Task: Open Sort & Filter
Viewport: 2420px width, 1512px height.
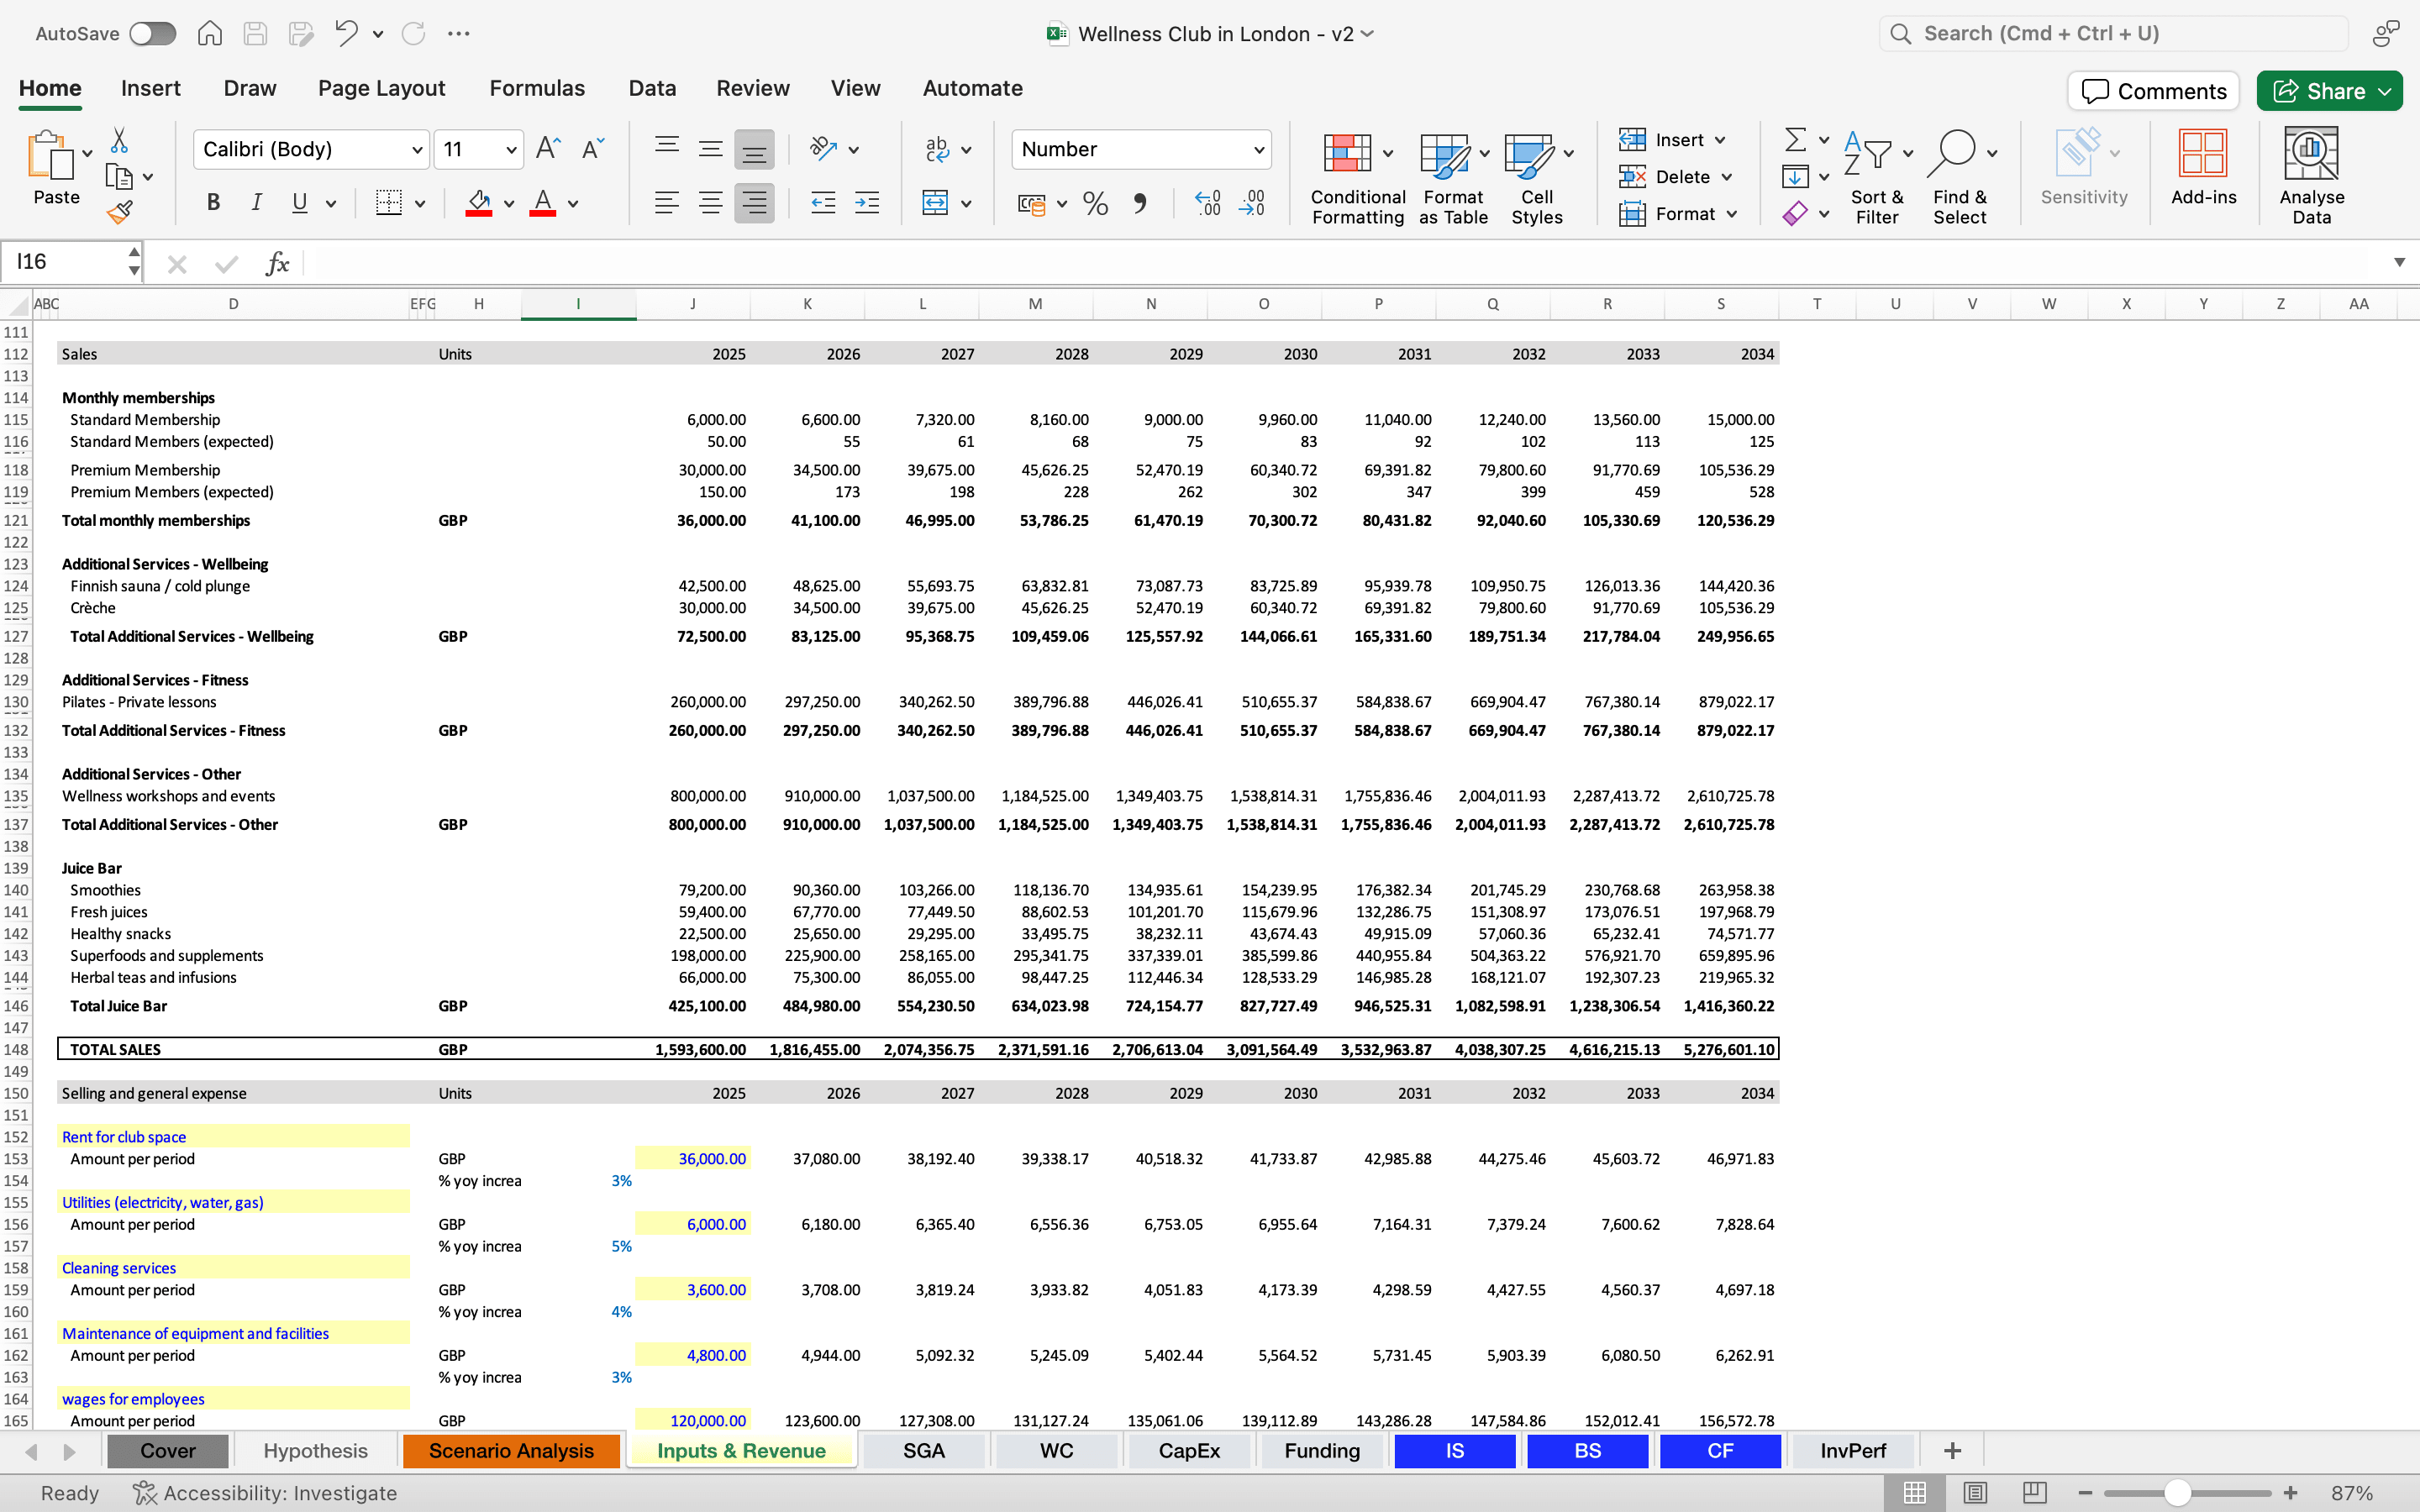Action: click(x=1877, y=179)
